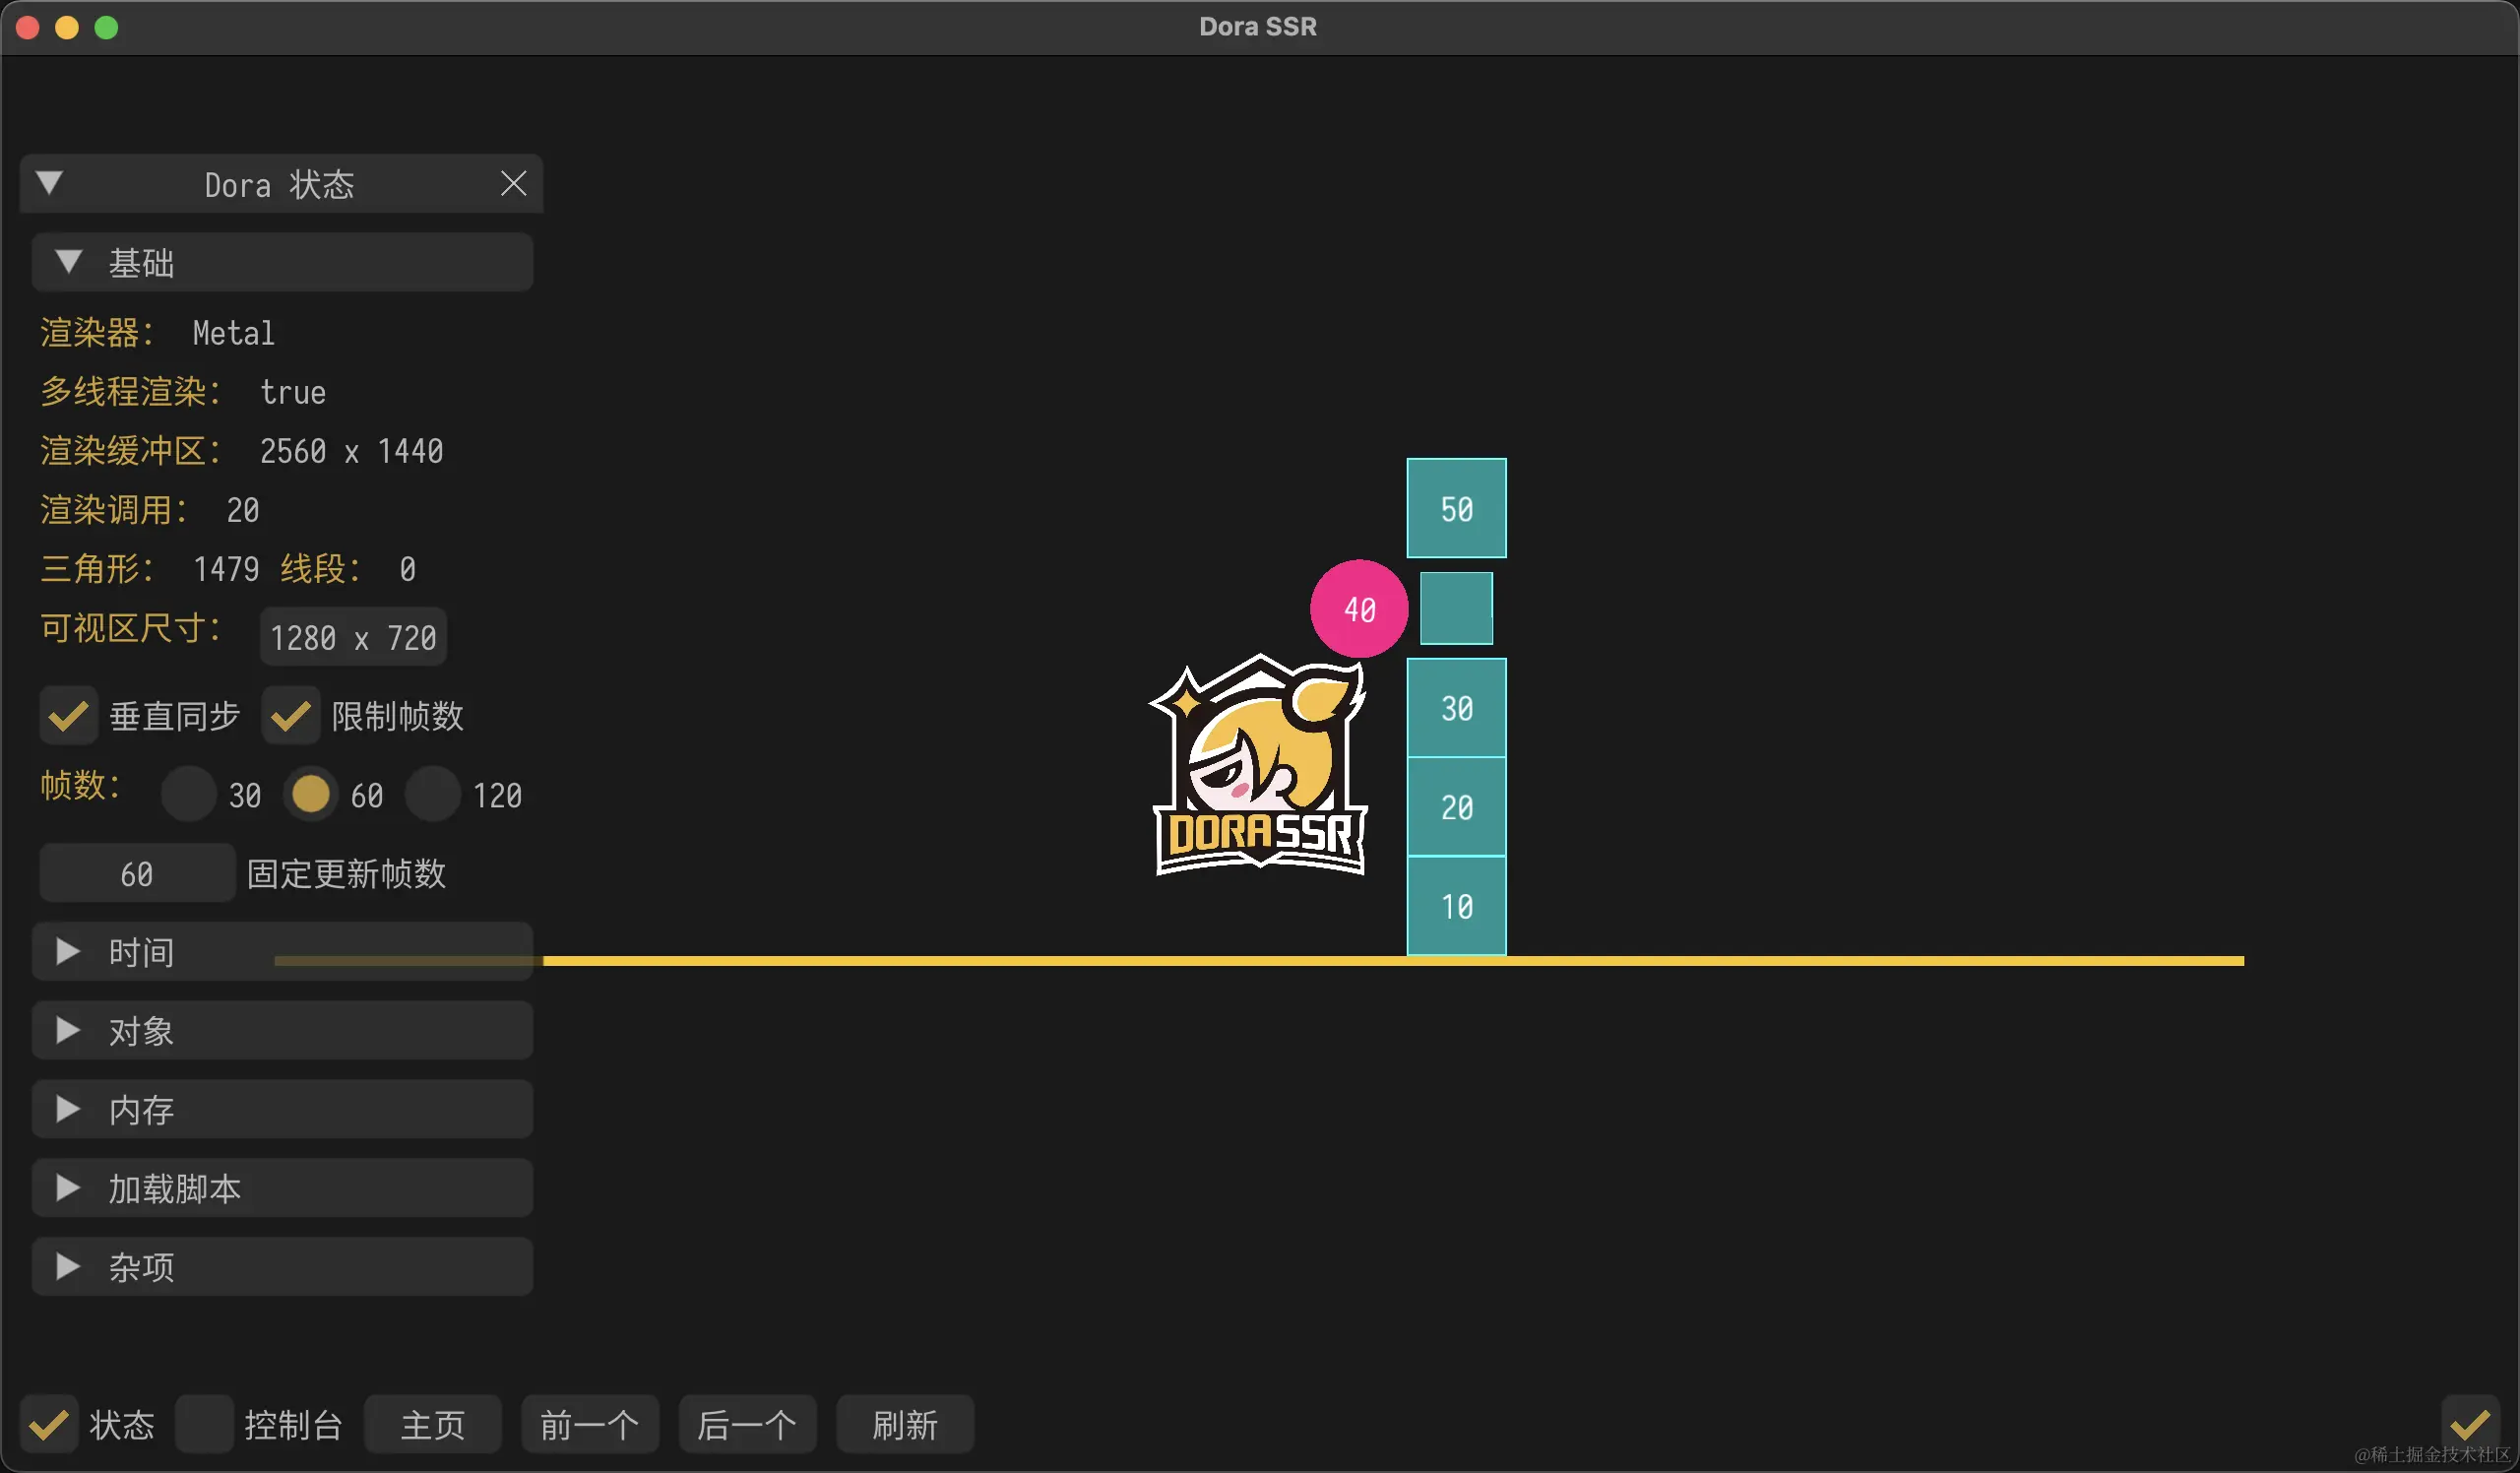This screenshot has width=2520, height=1473.
Task: Disable the 垂直同步 checkbox
Action: (68, 715)
